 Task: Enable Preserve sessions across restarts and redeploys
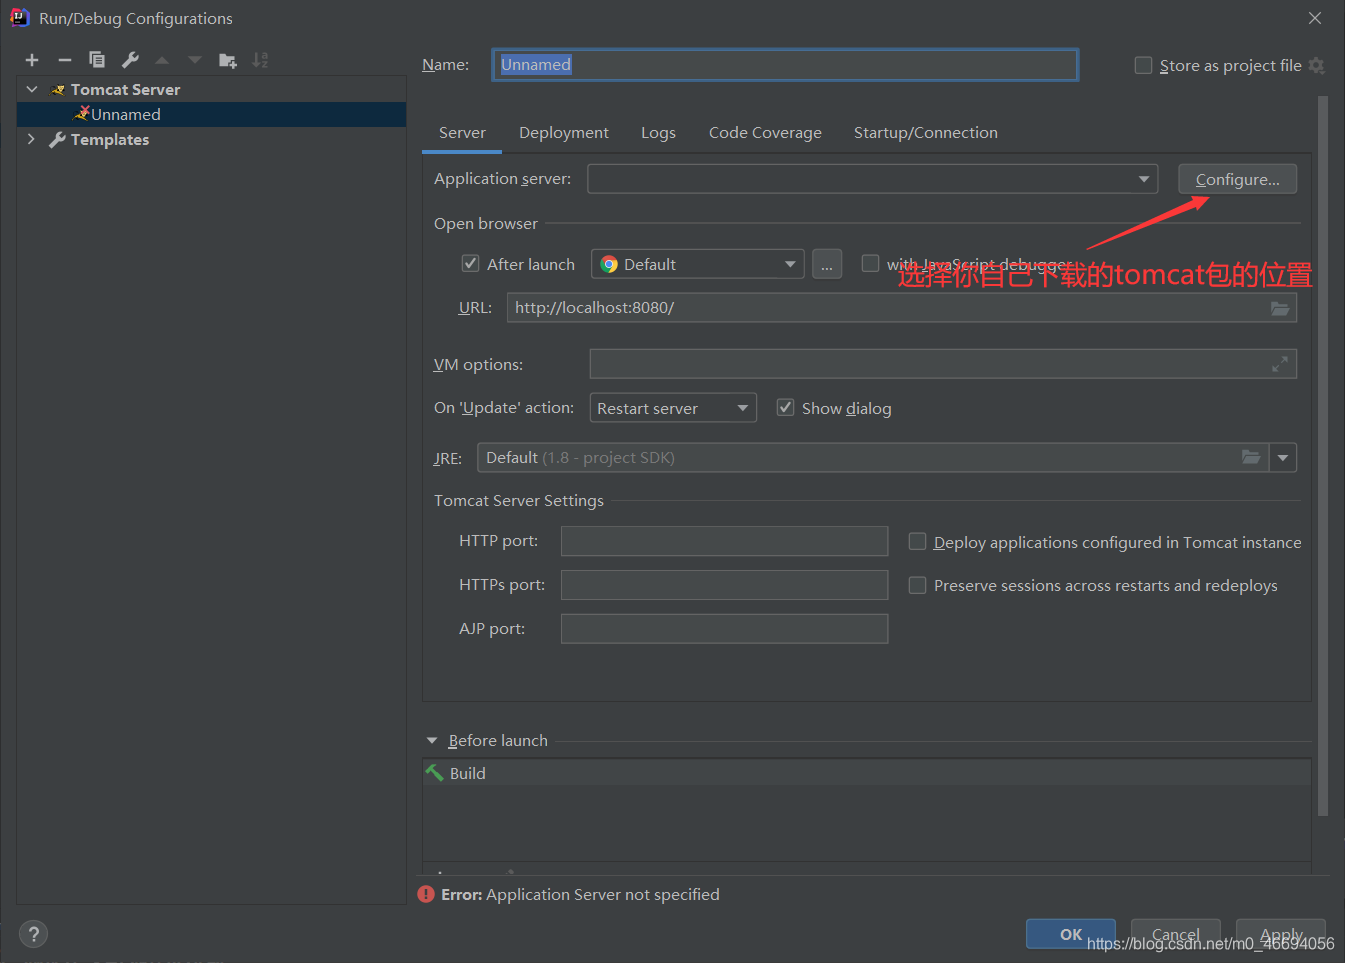[x=917, y=585]
